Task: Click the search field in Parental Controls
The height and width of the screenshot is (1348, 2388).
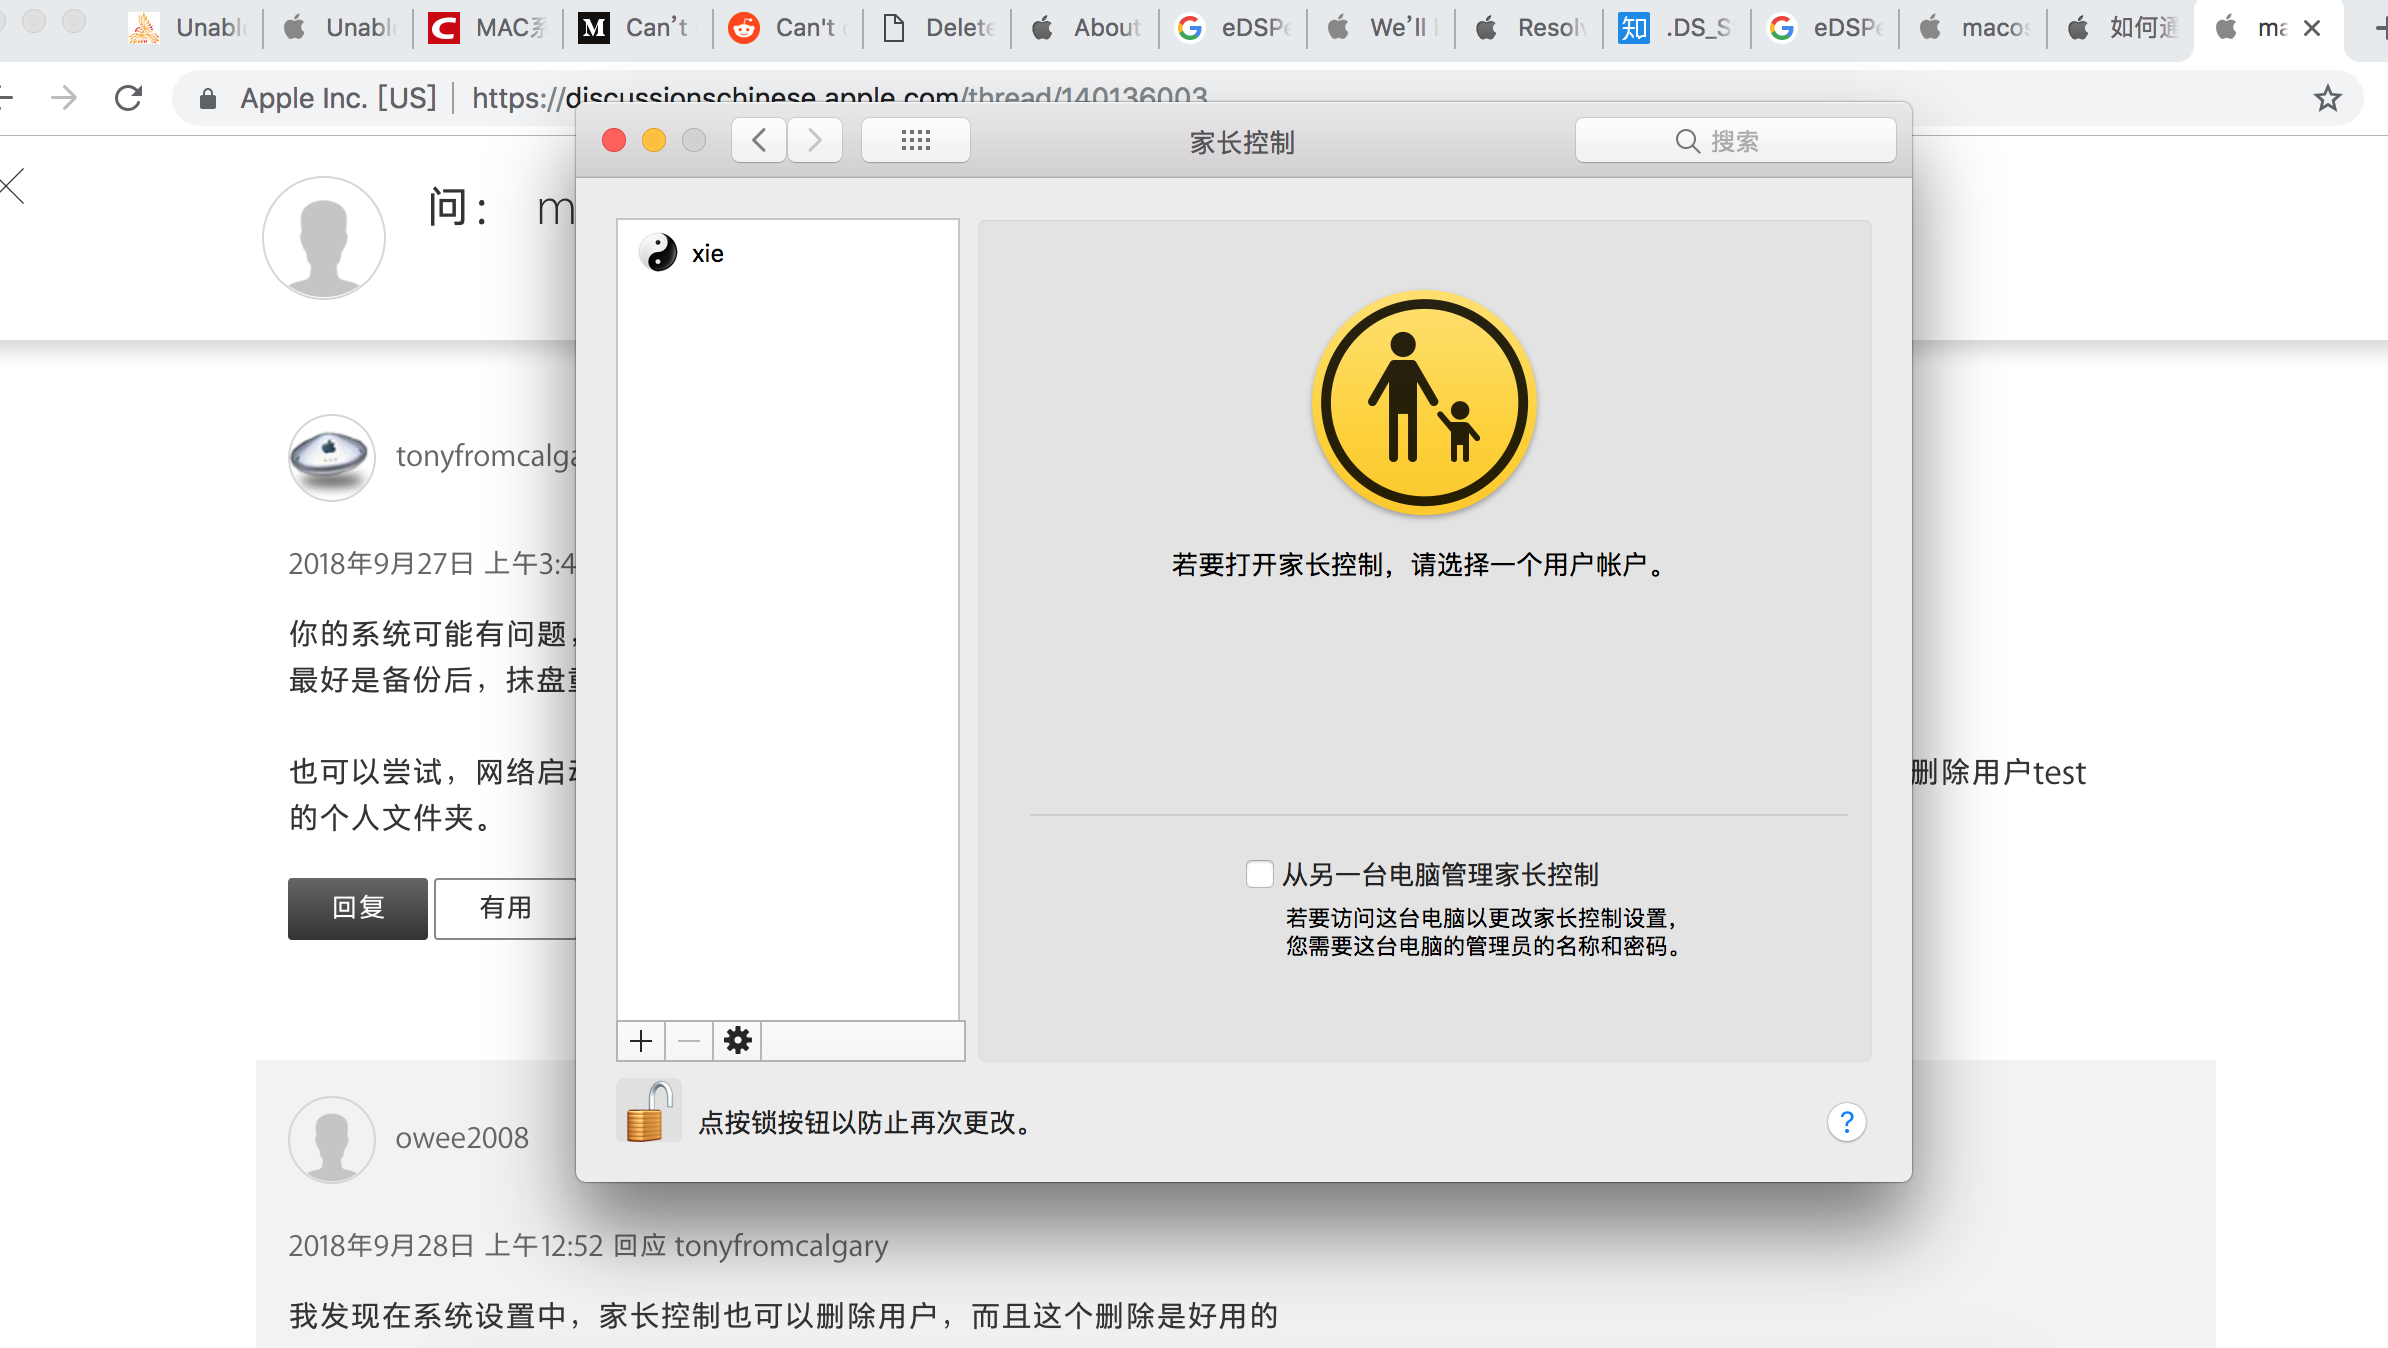Action: point(1735,141)
